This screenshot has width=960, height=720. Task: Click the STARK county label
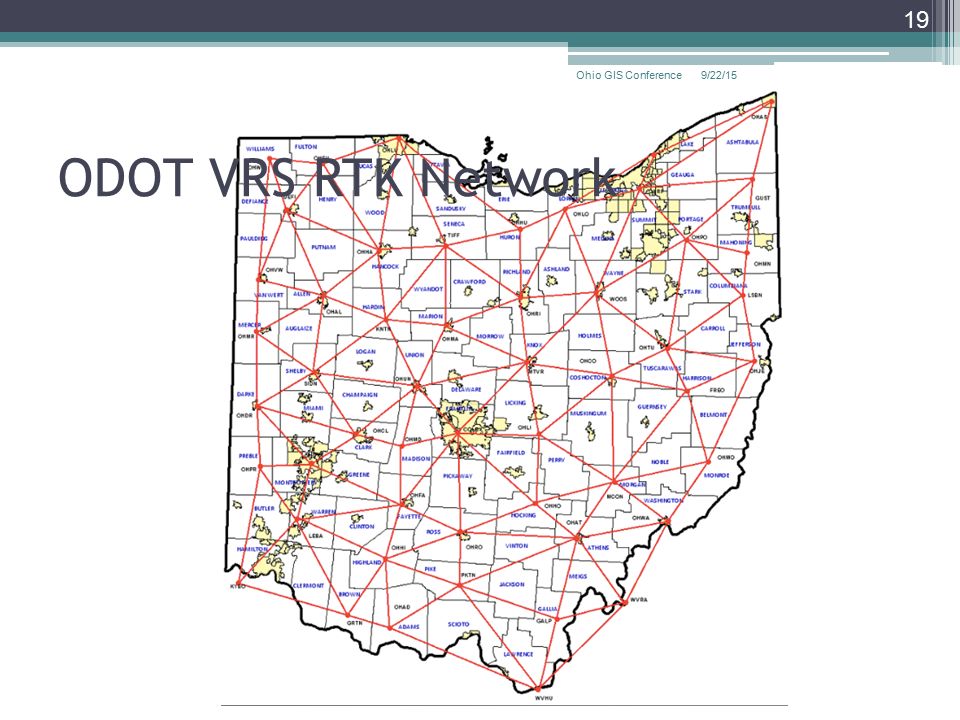point(692,292)
